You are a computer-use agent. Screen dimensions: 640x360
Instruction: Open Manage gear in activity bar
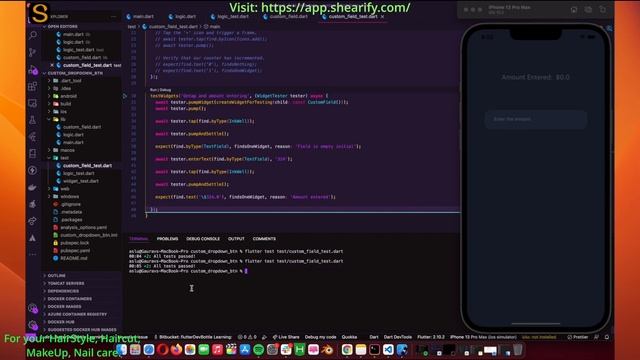(33, 325)
